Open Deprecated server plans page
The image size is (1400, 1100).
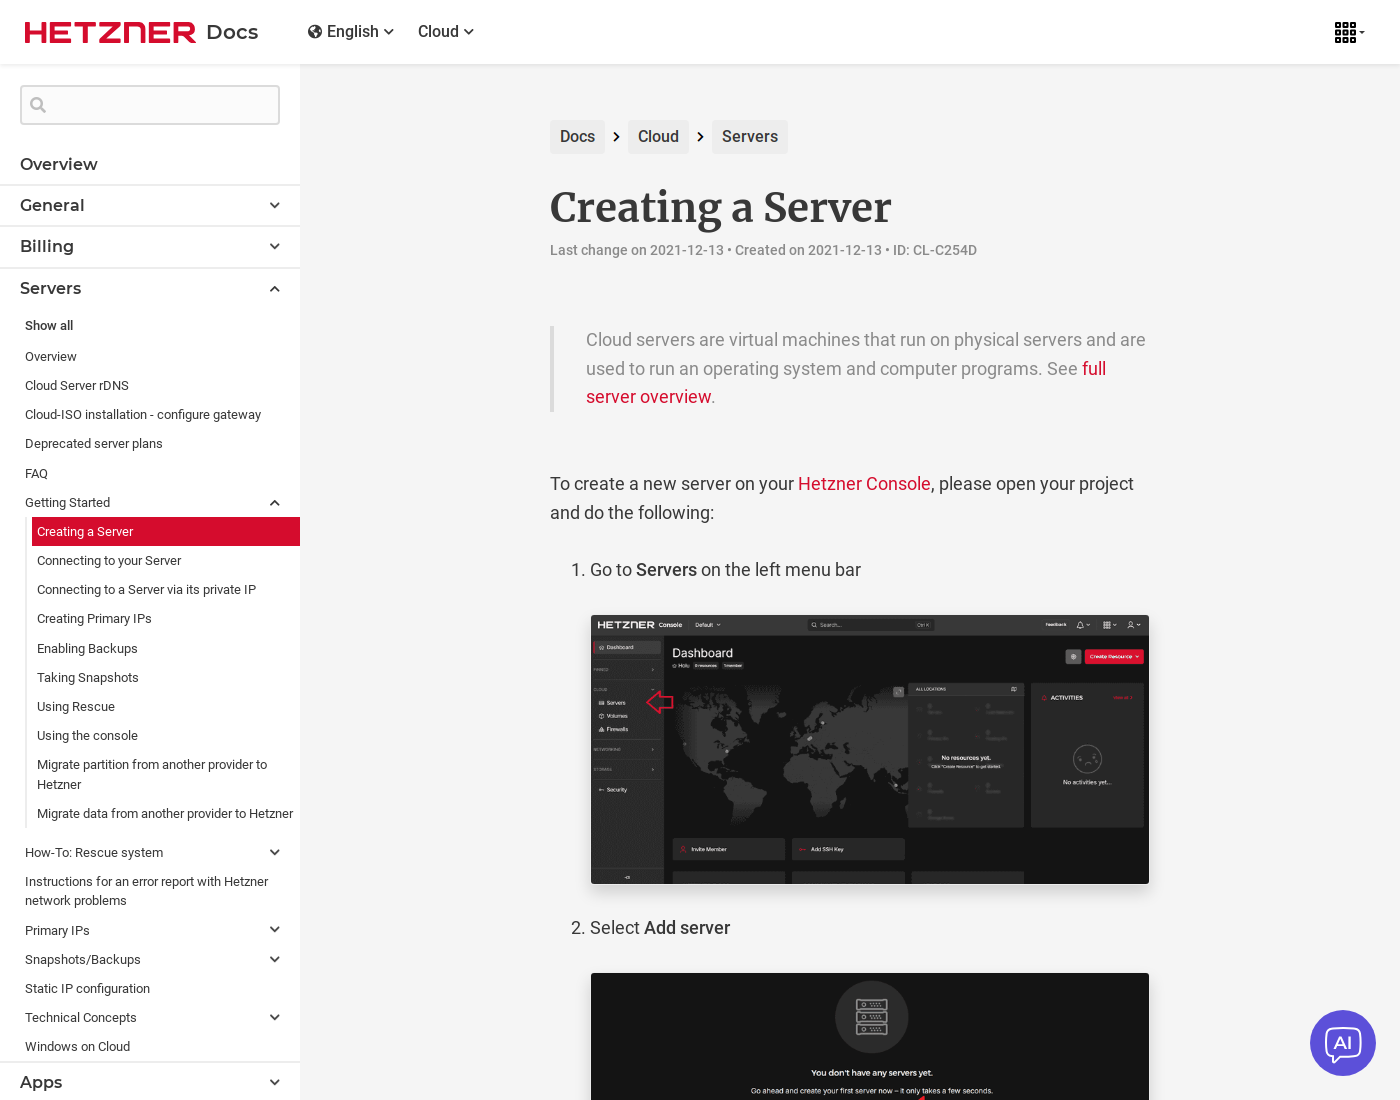(94, 444)
